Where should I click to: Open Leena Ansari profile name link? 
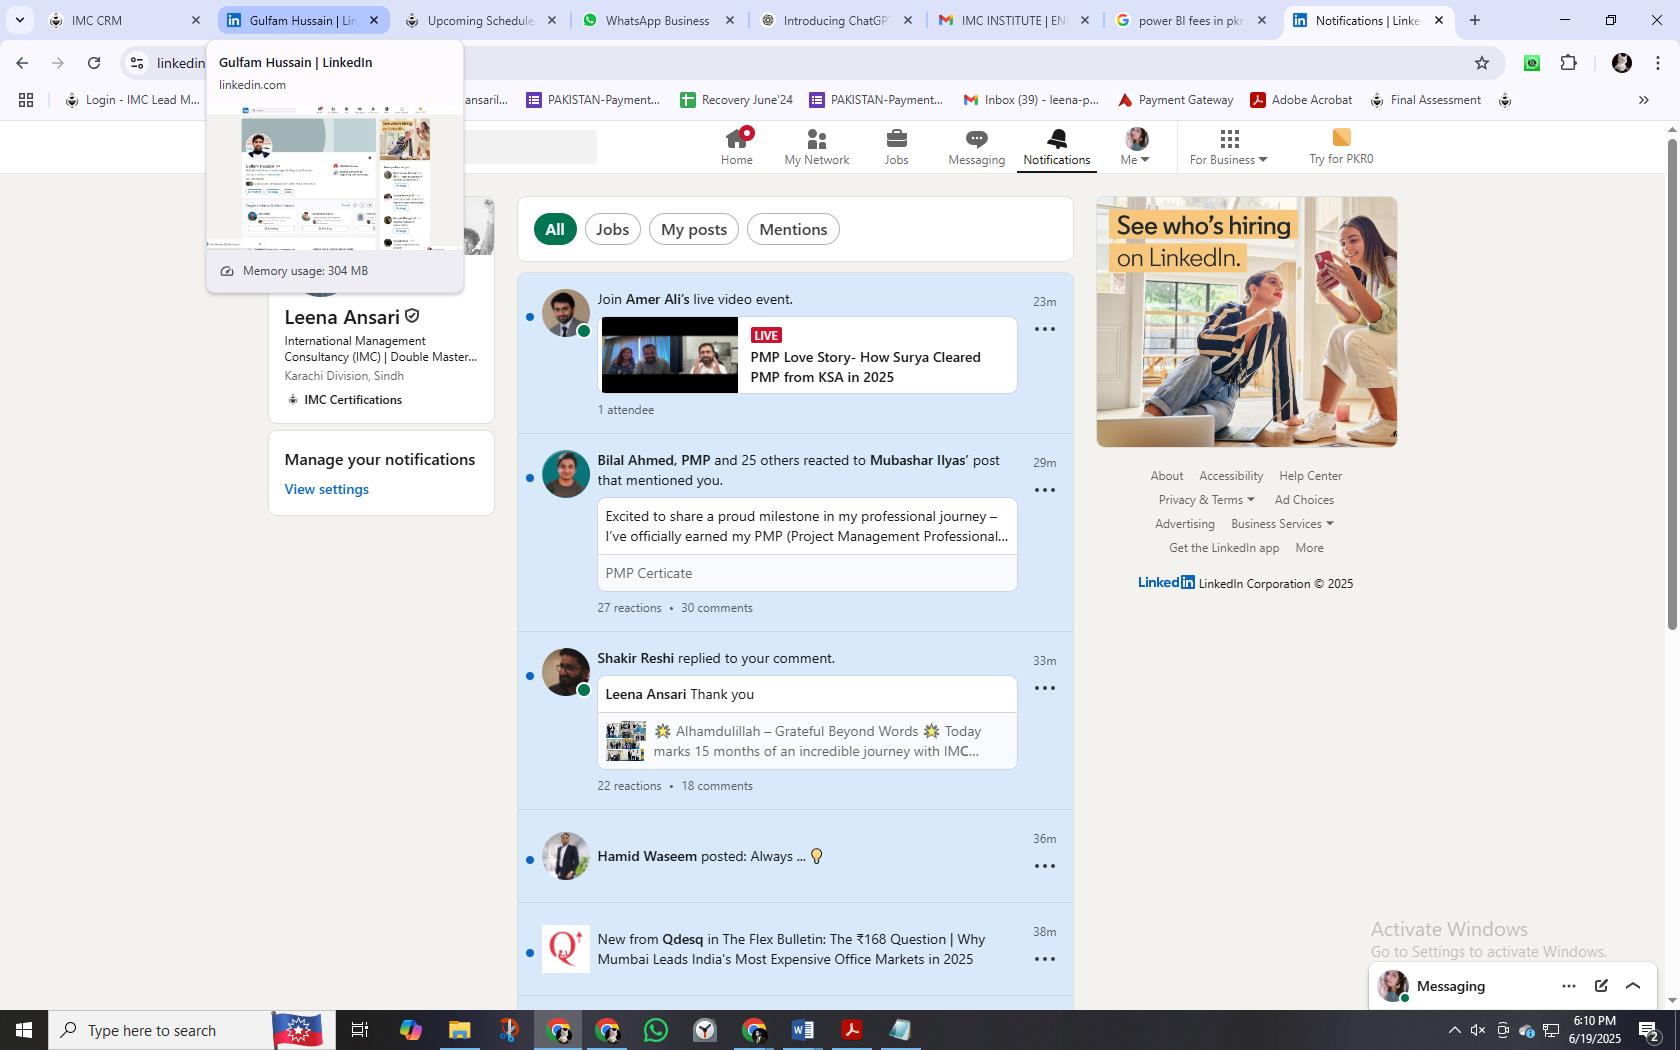pos(342,317)
